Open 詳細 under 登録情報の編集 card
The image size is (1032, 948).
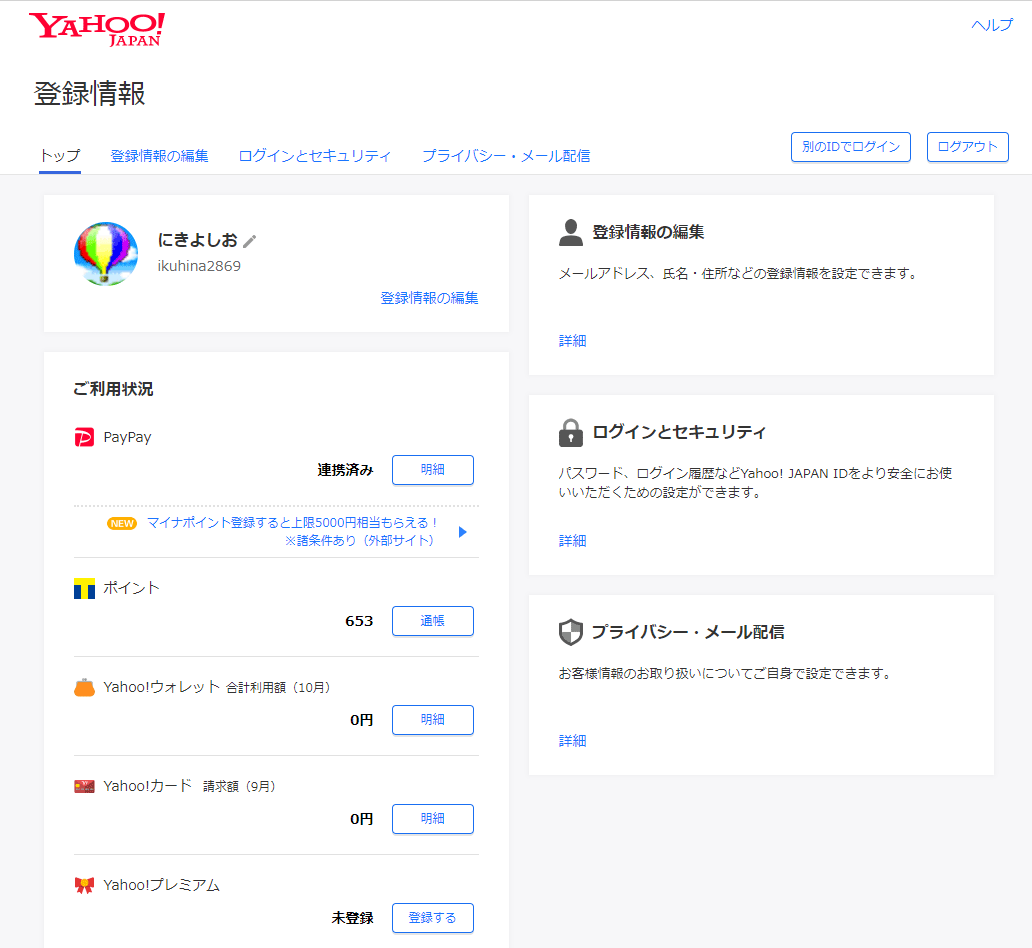click(573, 340)
